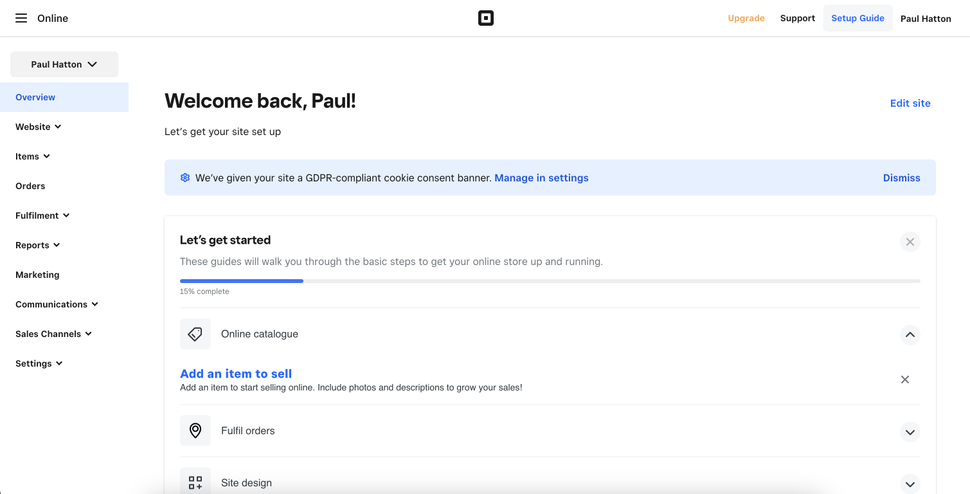Go to Marketing in the sidebar
Image resolution: width=970 pixels, height=494 pixels.
pos(37,275)
